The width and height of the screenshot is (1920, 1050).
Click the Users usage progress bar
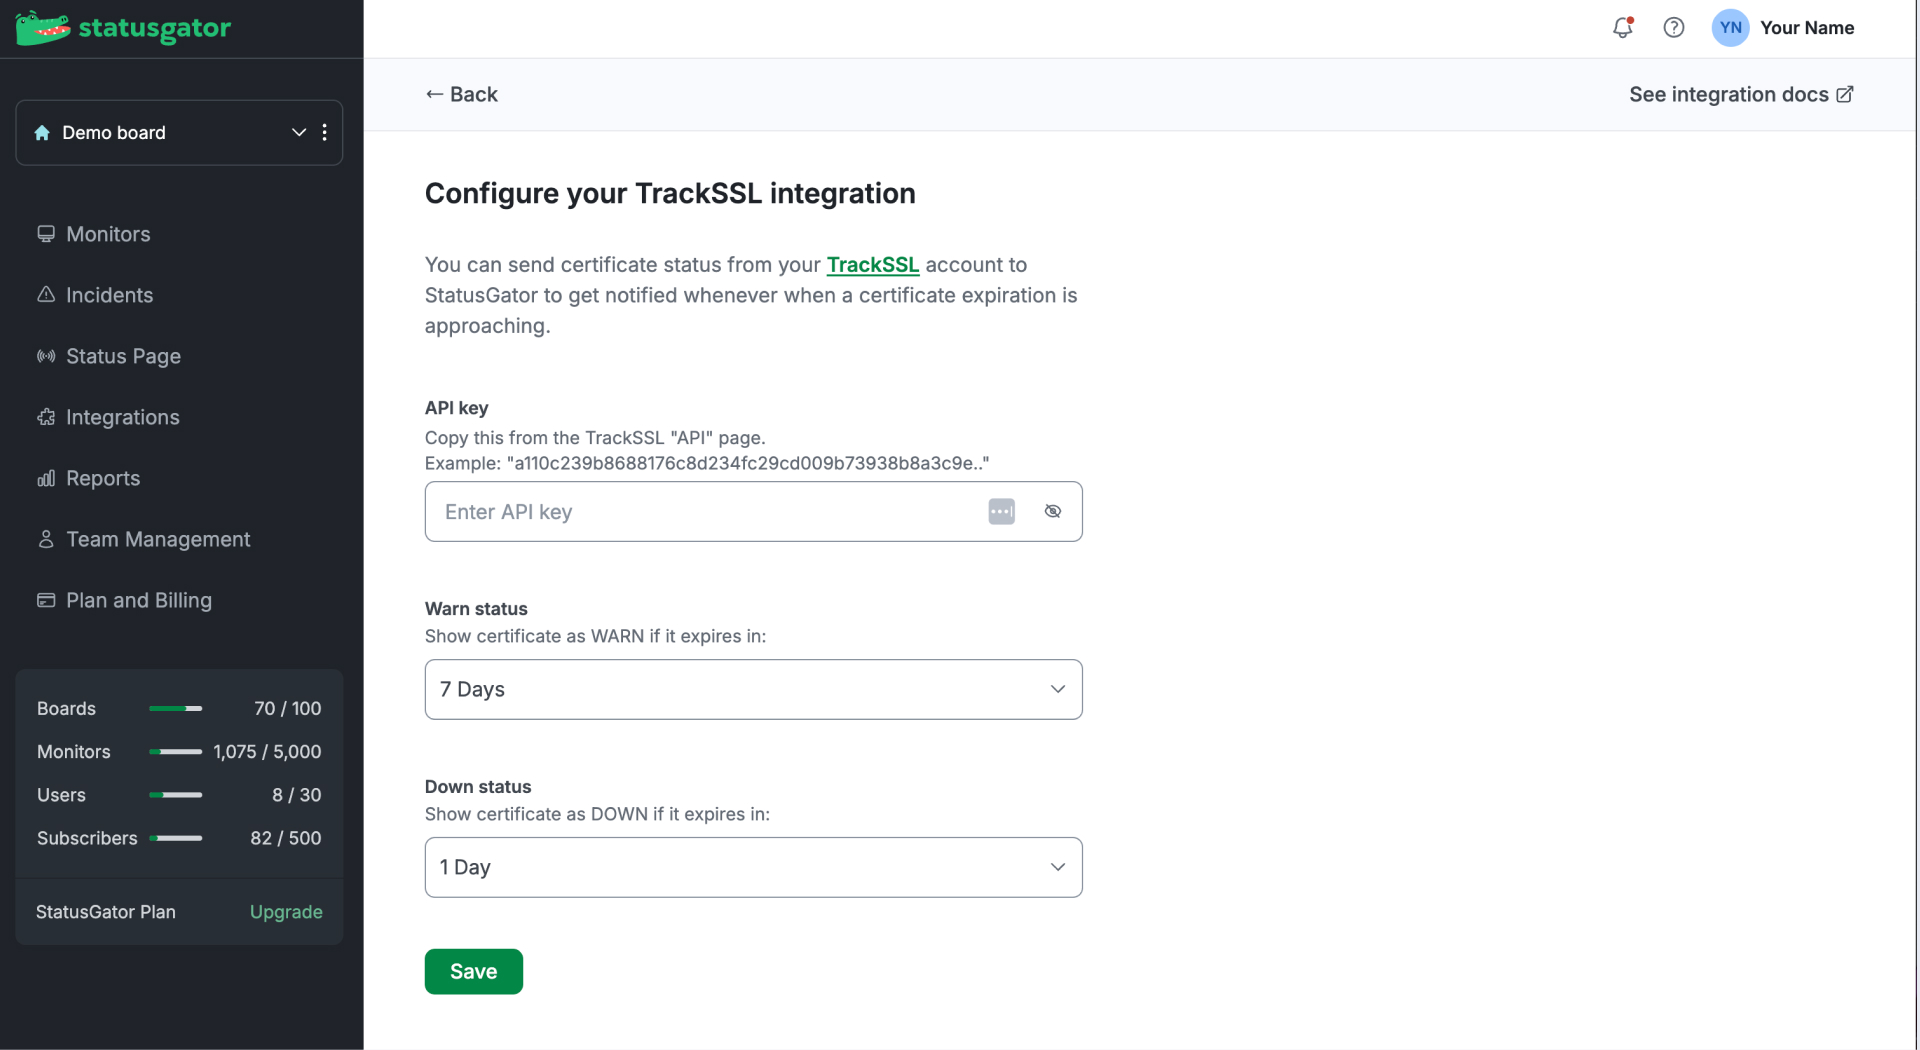coord(175,795)
